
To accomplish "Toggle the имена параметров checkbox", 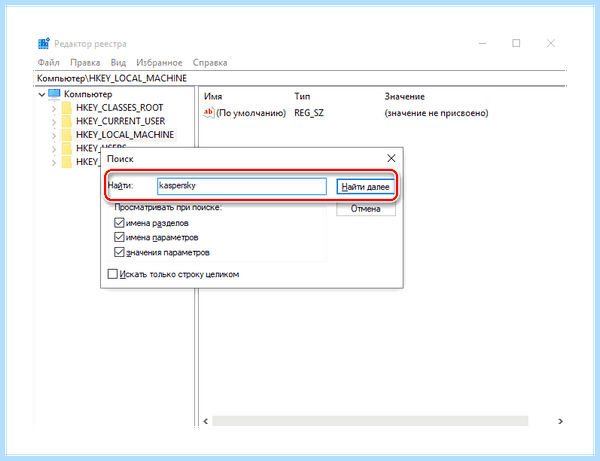I will pyautogui.click(x=119, y=237).
